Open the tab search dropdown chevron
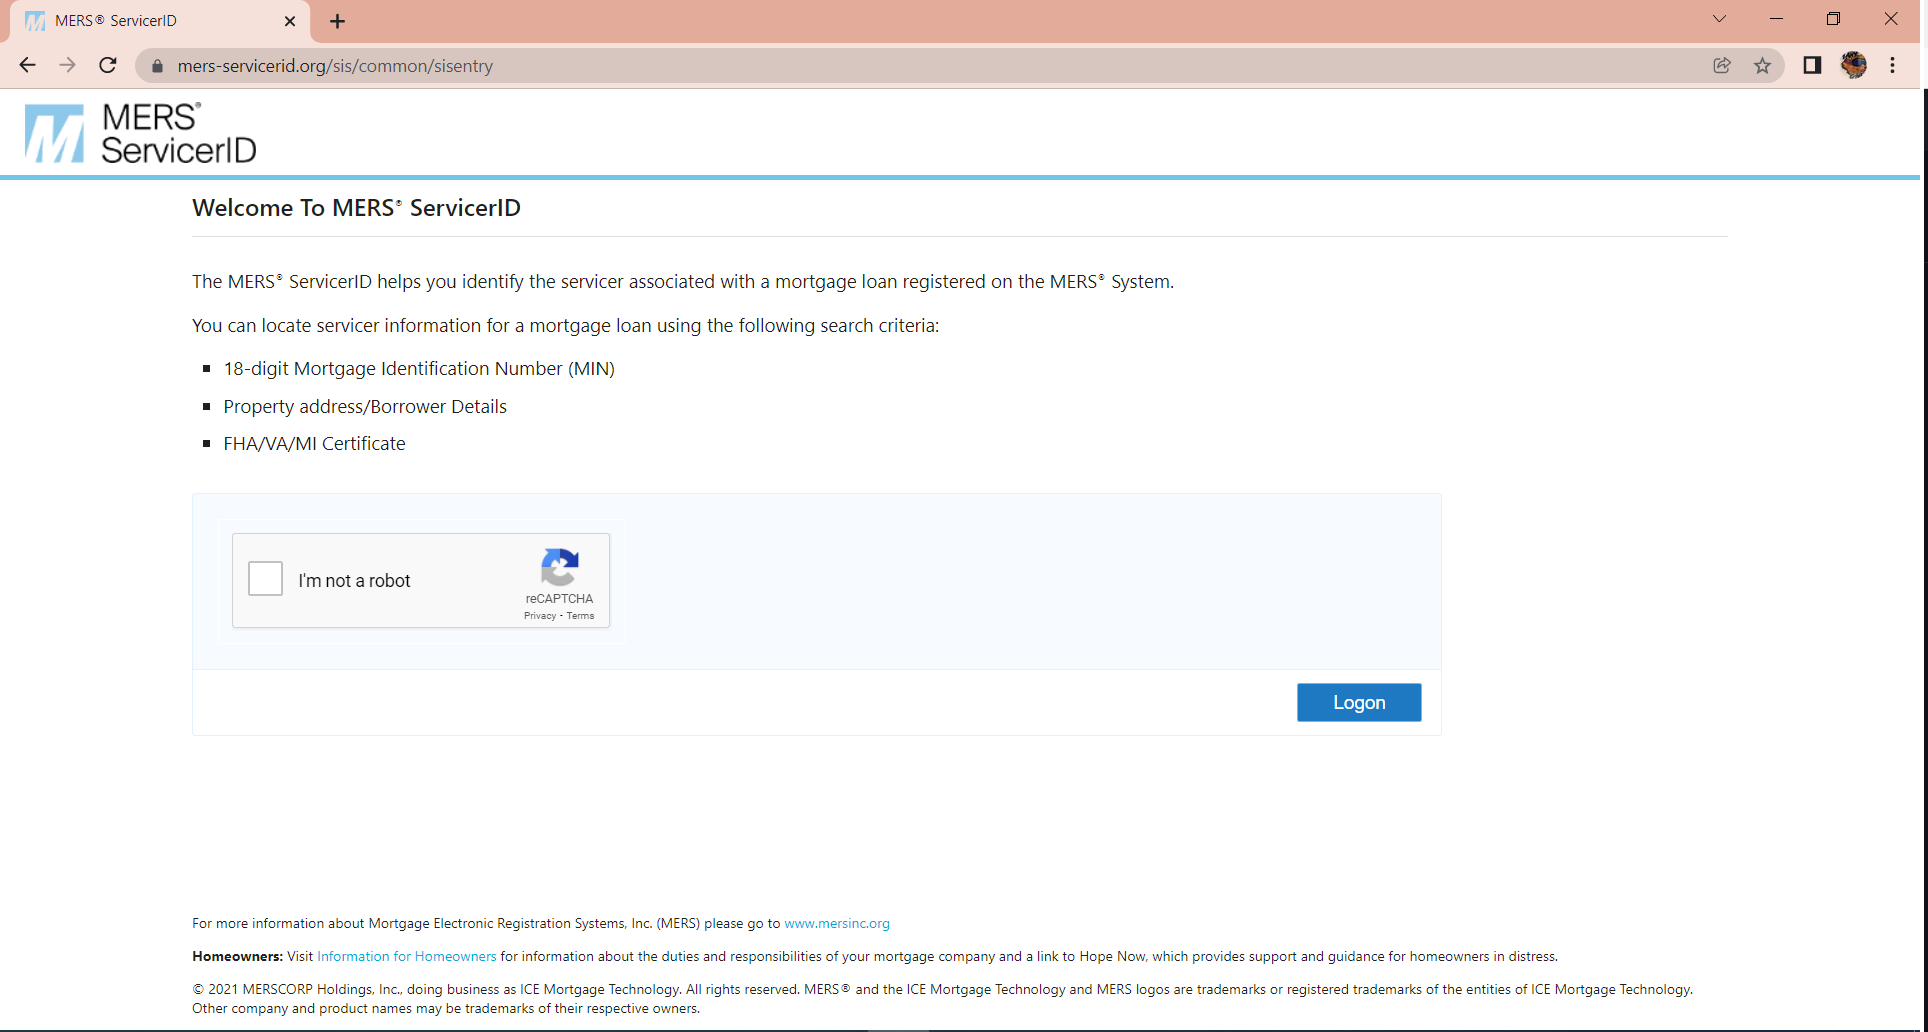1928x1032 pixels. click(x=1718, y=18)
